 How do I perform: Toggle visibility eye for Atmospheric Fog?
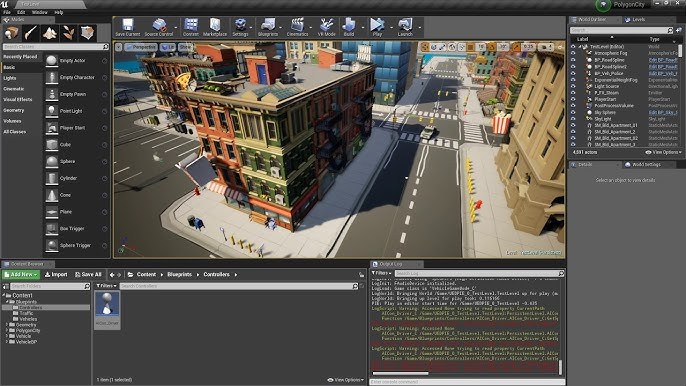point(573,53)
